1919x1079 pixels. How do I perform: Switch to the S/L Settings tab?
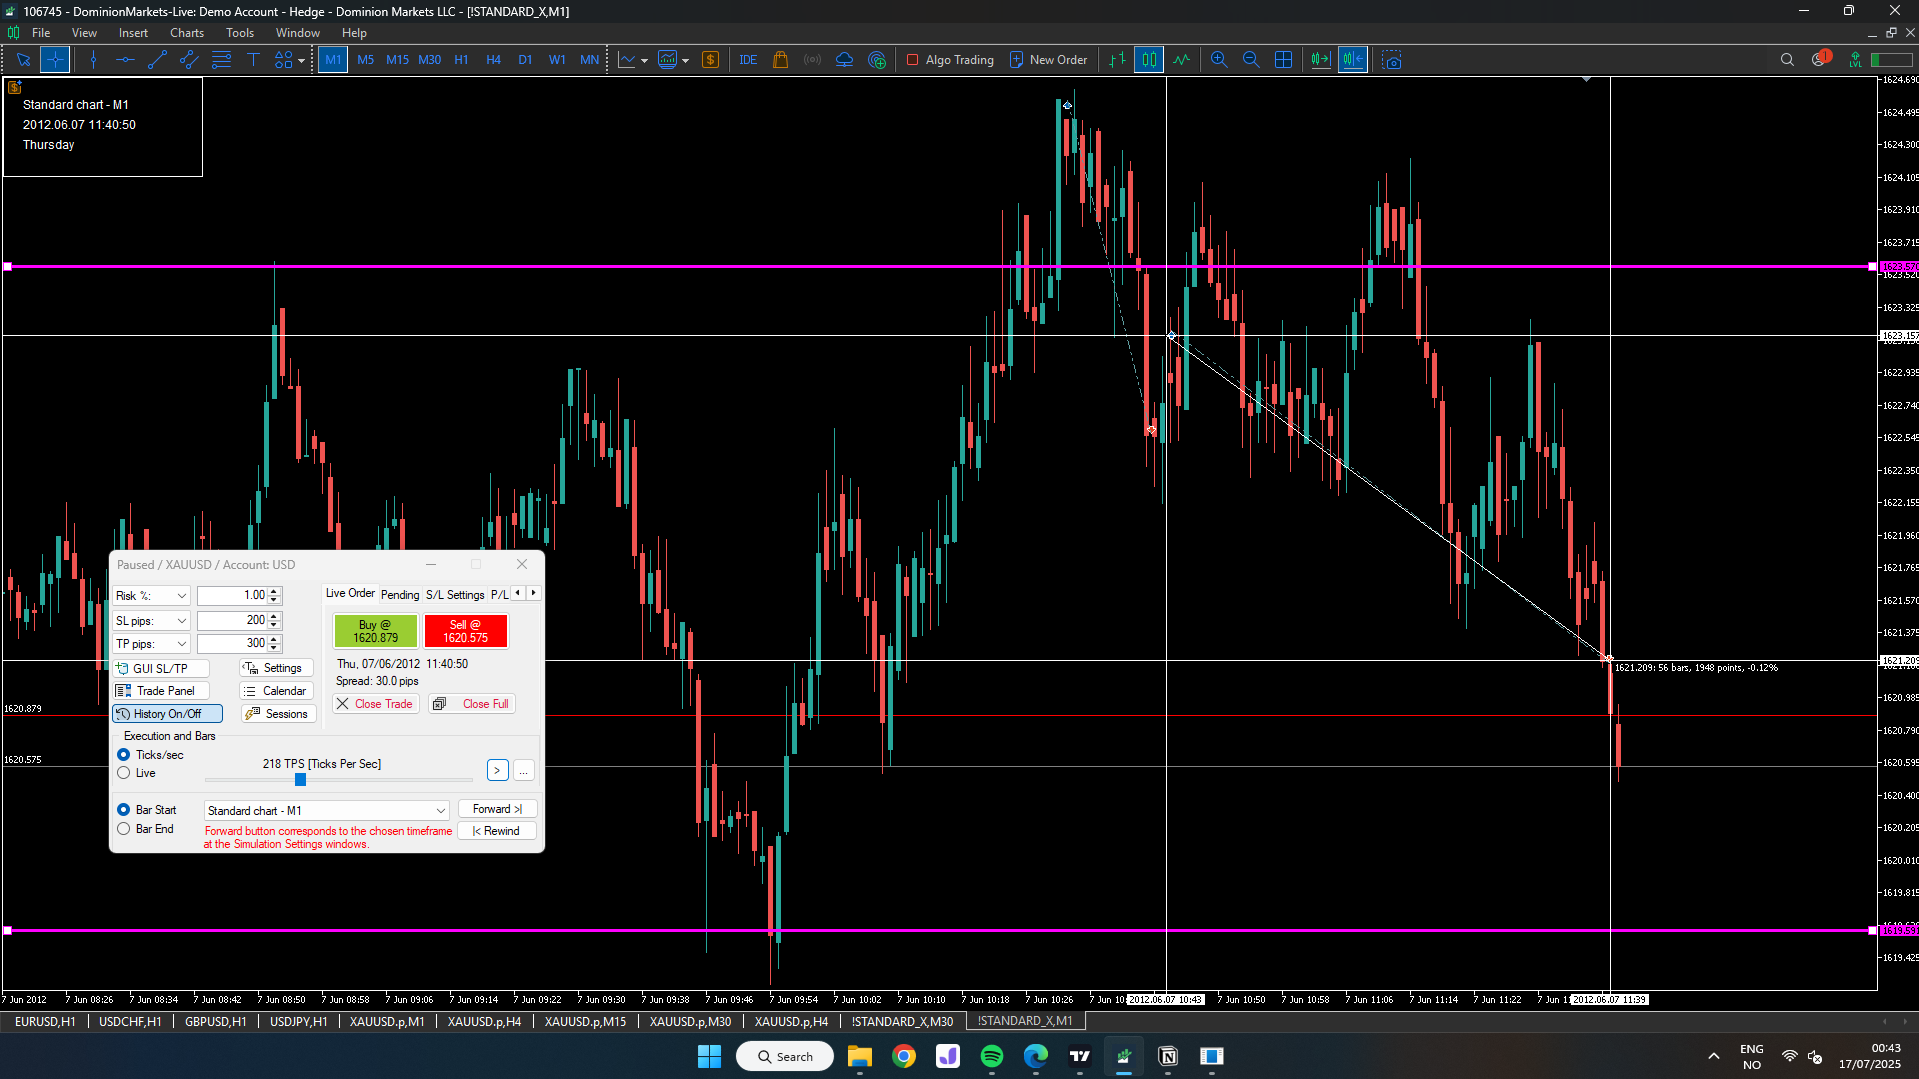pos(455,595)
